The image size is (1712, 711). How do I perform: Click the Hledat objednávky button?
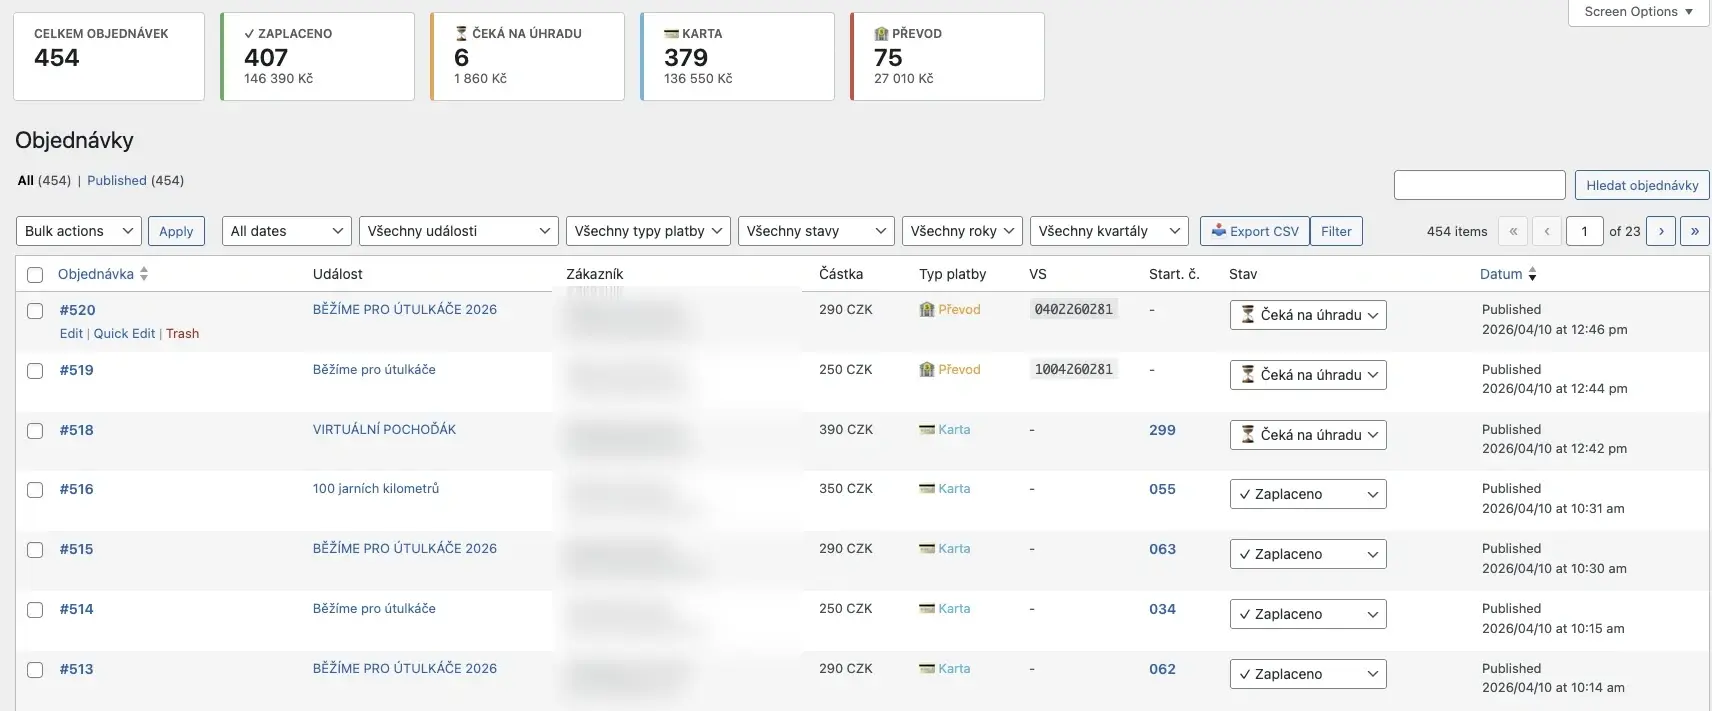pyautogui.click(x=1642, y=185)
